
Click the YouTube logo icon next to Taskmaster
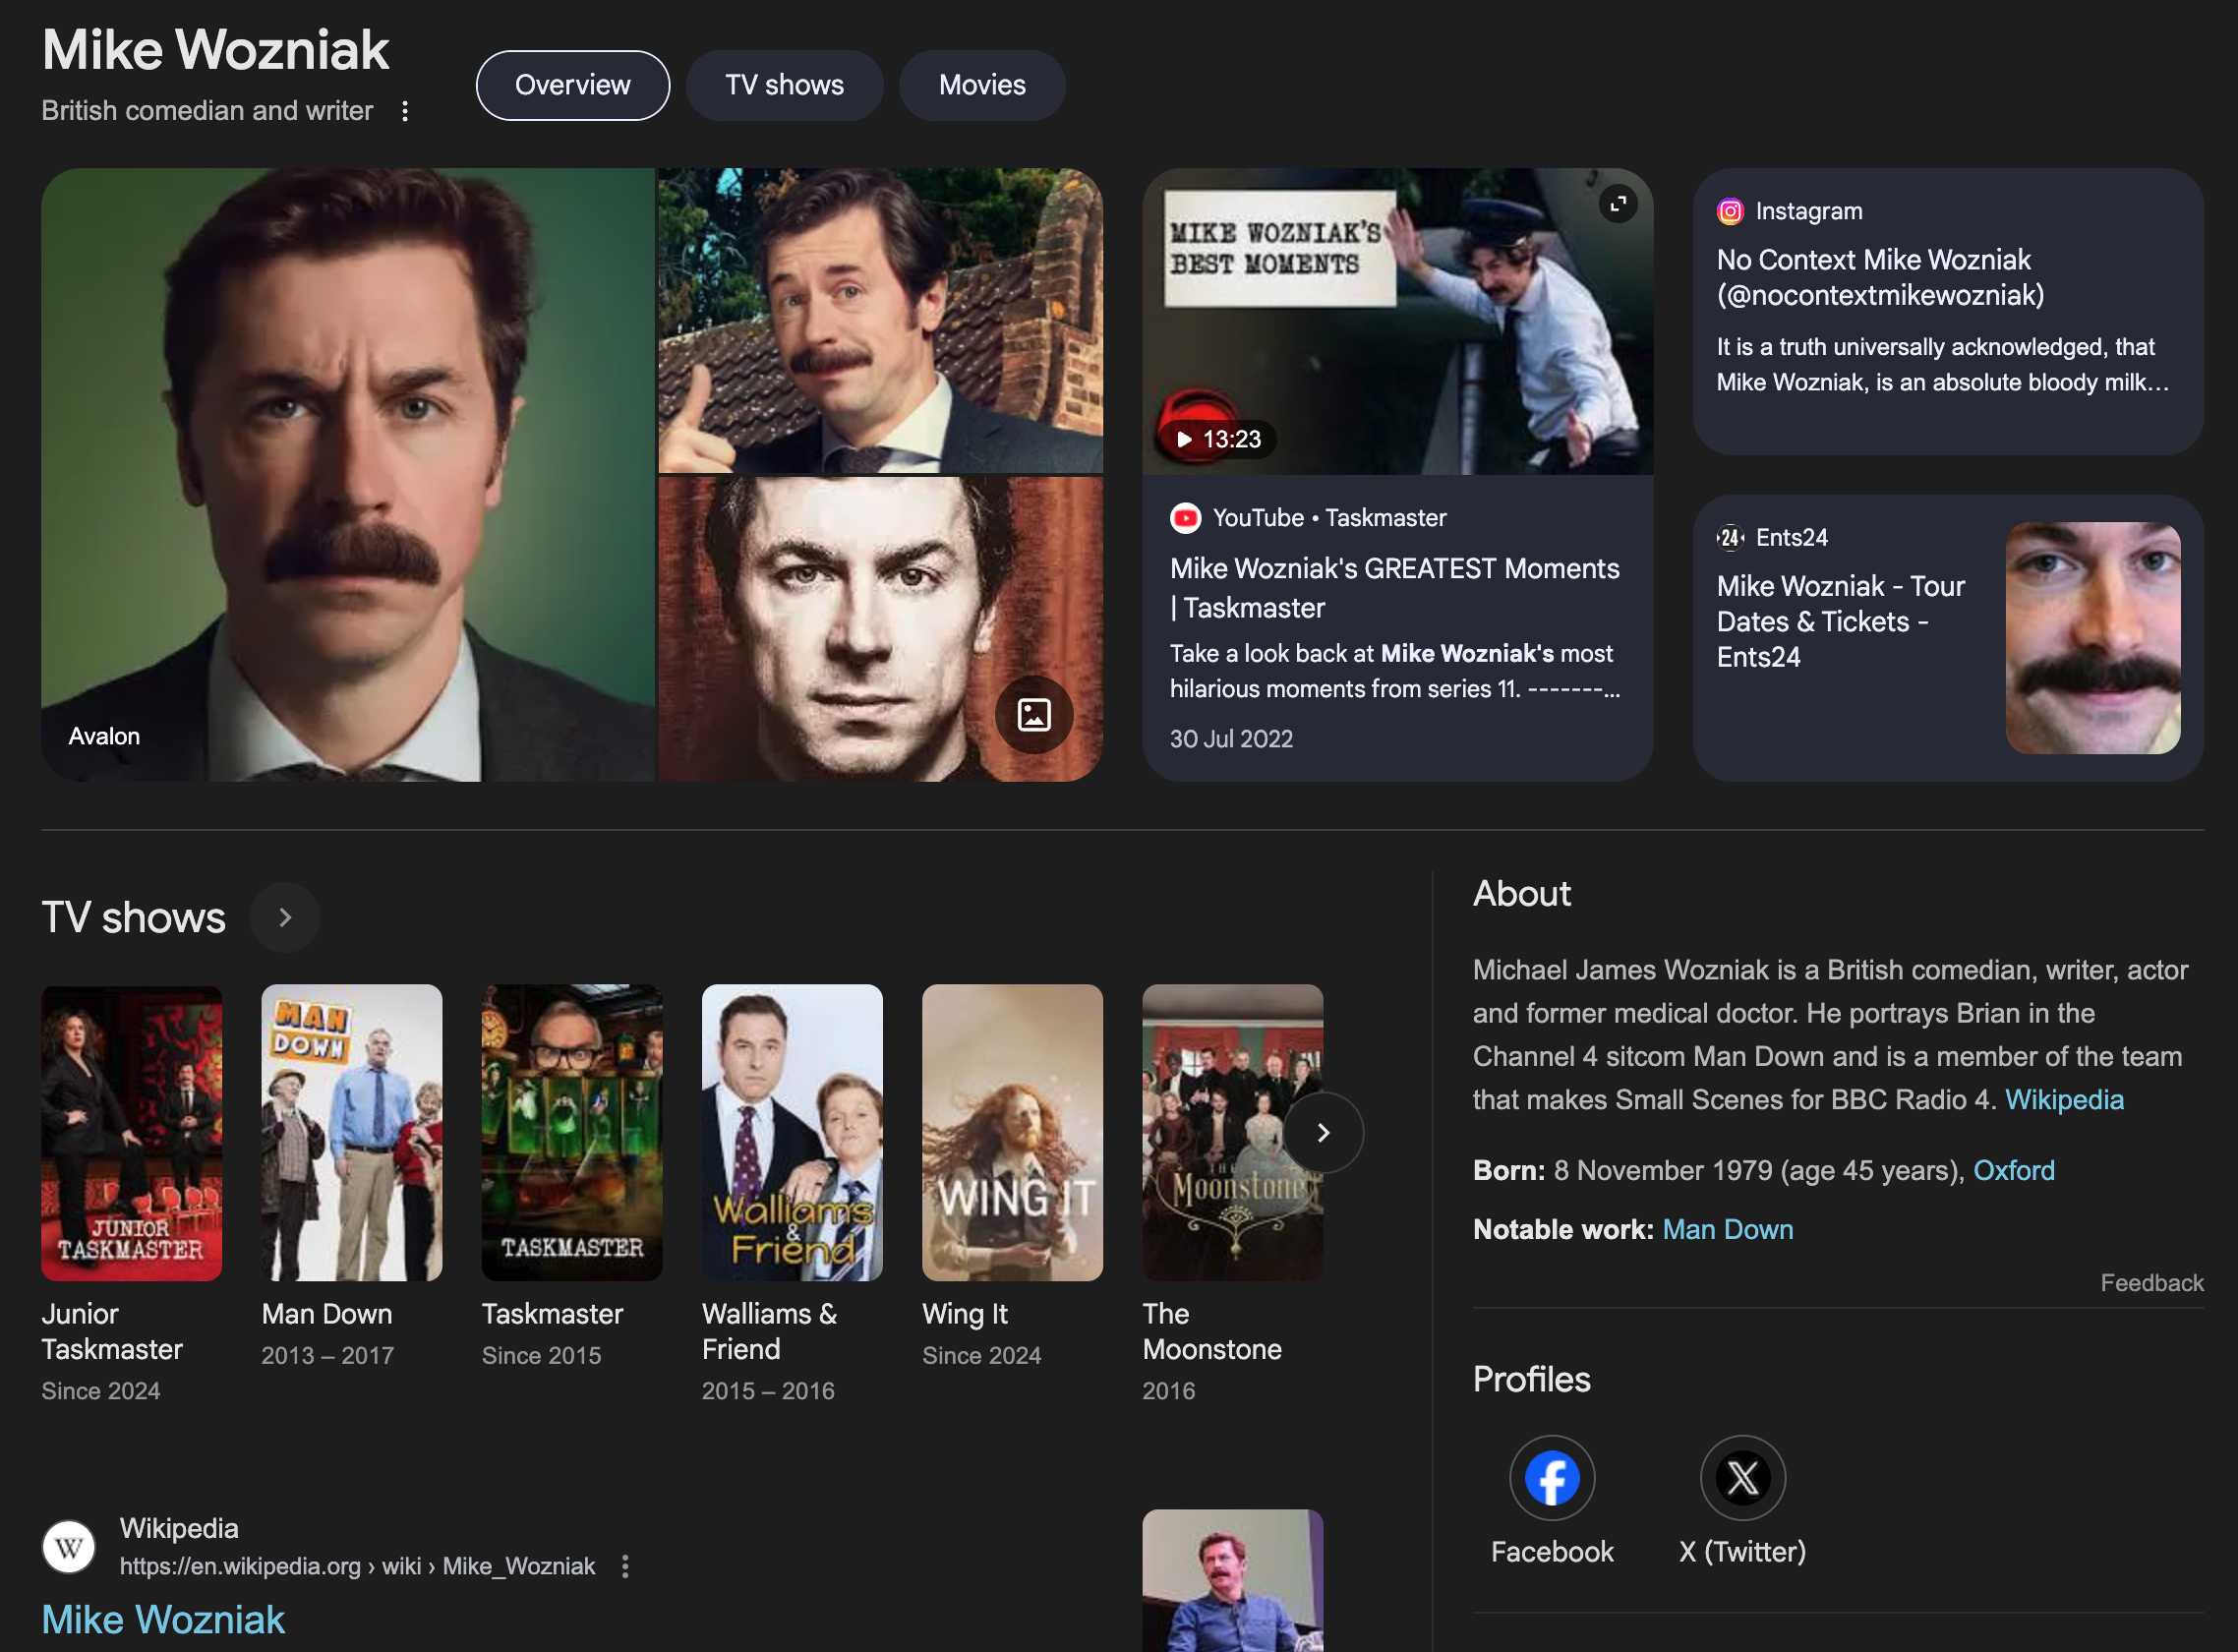pos(1185,518)
